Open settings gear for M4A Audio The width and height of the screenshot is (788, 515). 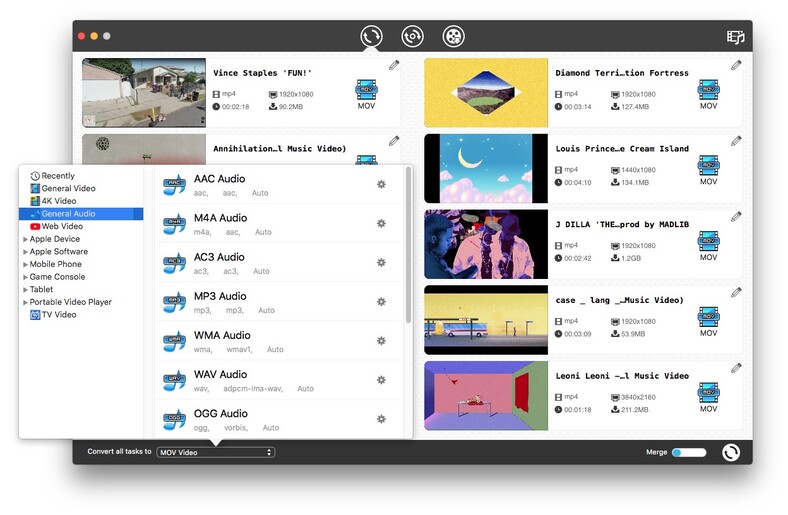tap(381, 224)
